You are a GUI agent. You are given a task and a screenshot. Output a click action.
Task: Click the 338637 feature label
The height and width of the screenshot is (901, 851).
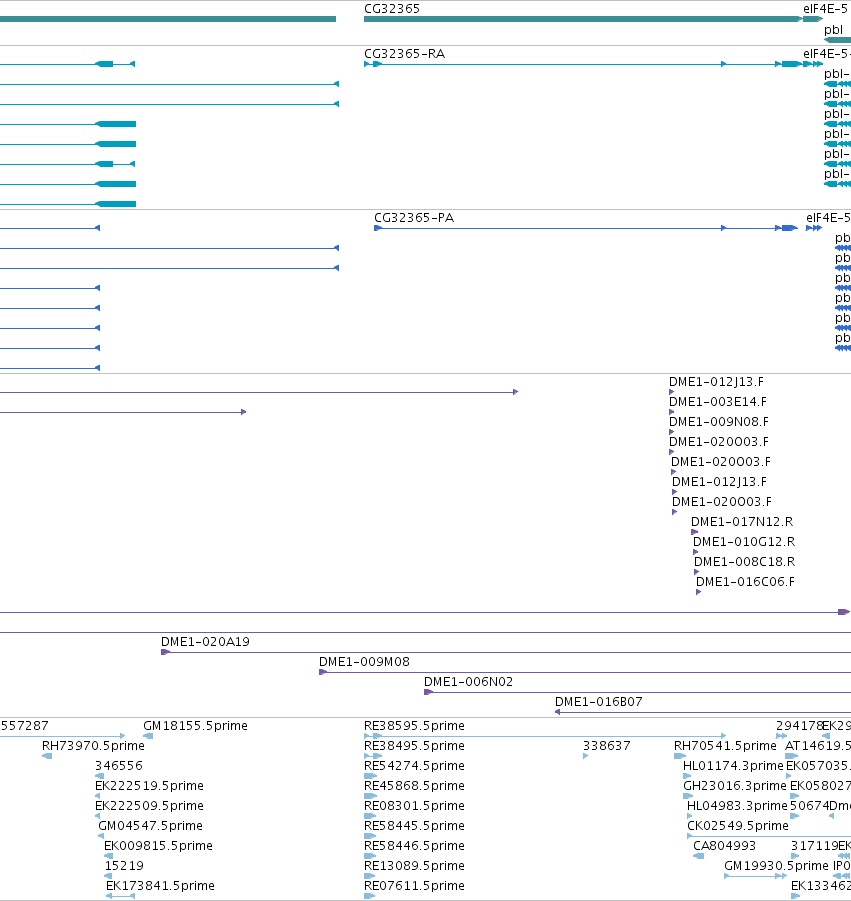607,746
